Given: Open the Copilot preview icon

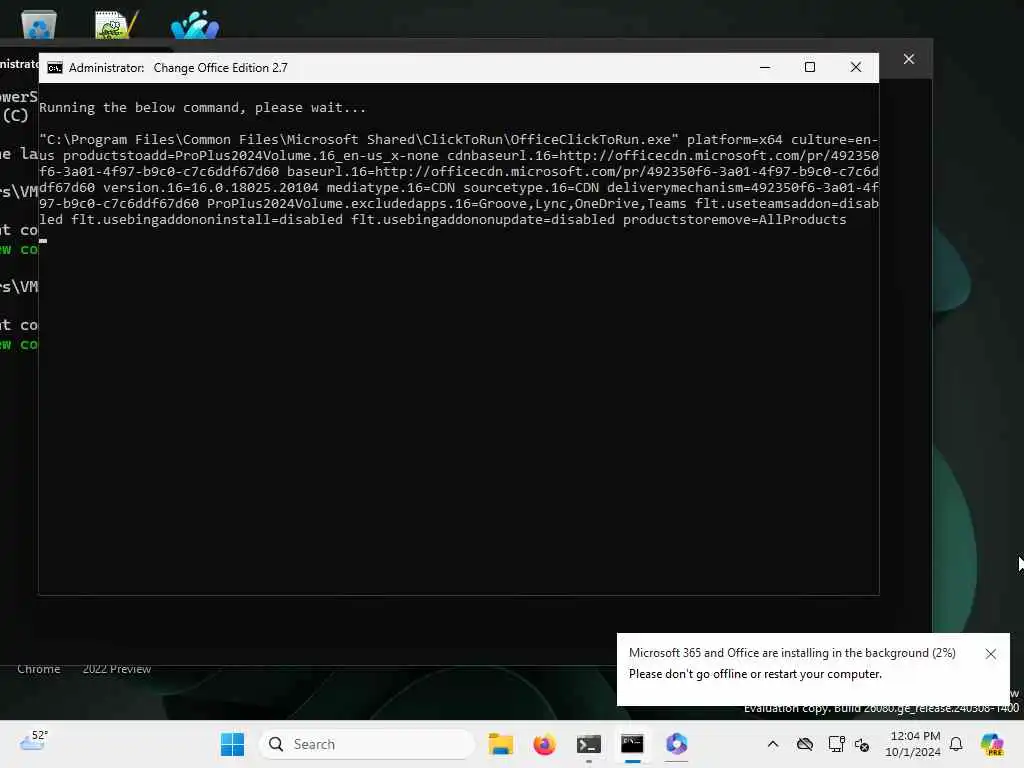Looking at the screenshot, I should point(992,744).
